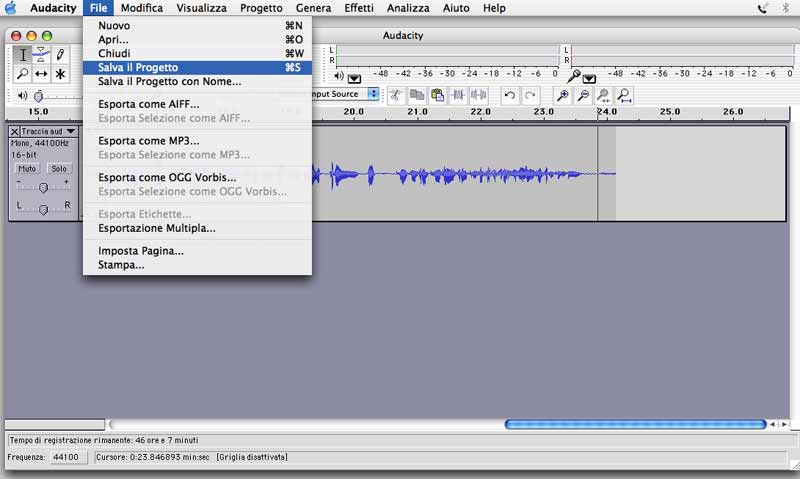This screenshot has height=479, width=800.
Task: Toggle Solo on the audio track
Action: [59, 169]
